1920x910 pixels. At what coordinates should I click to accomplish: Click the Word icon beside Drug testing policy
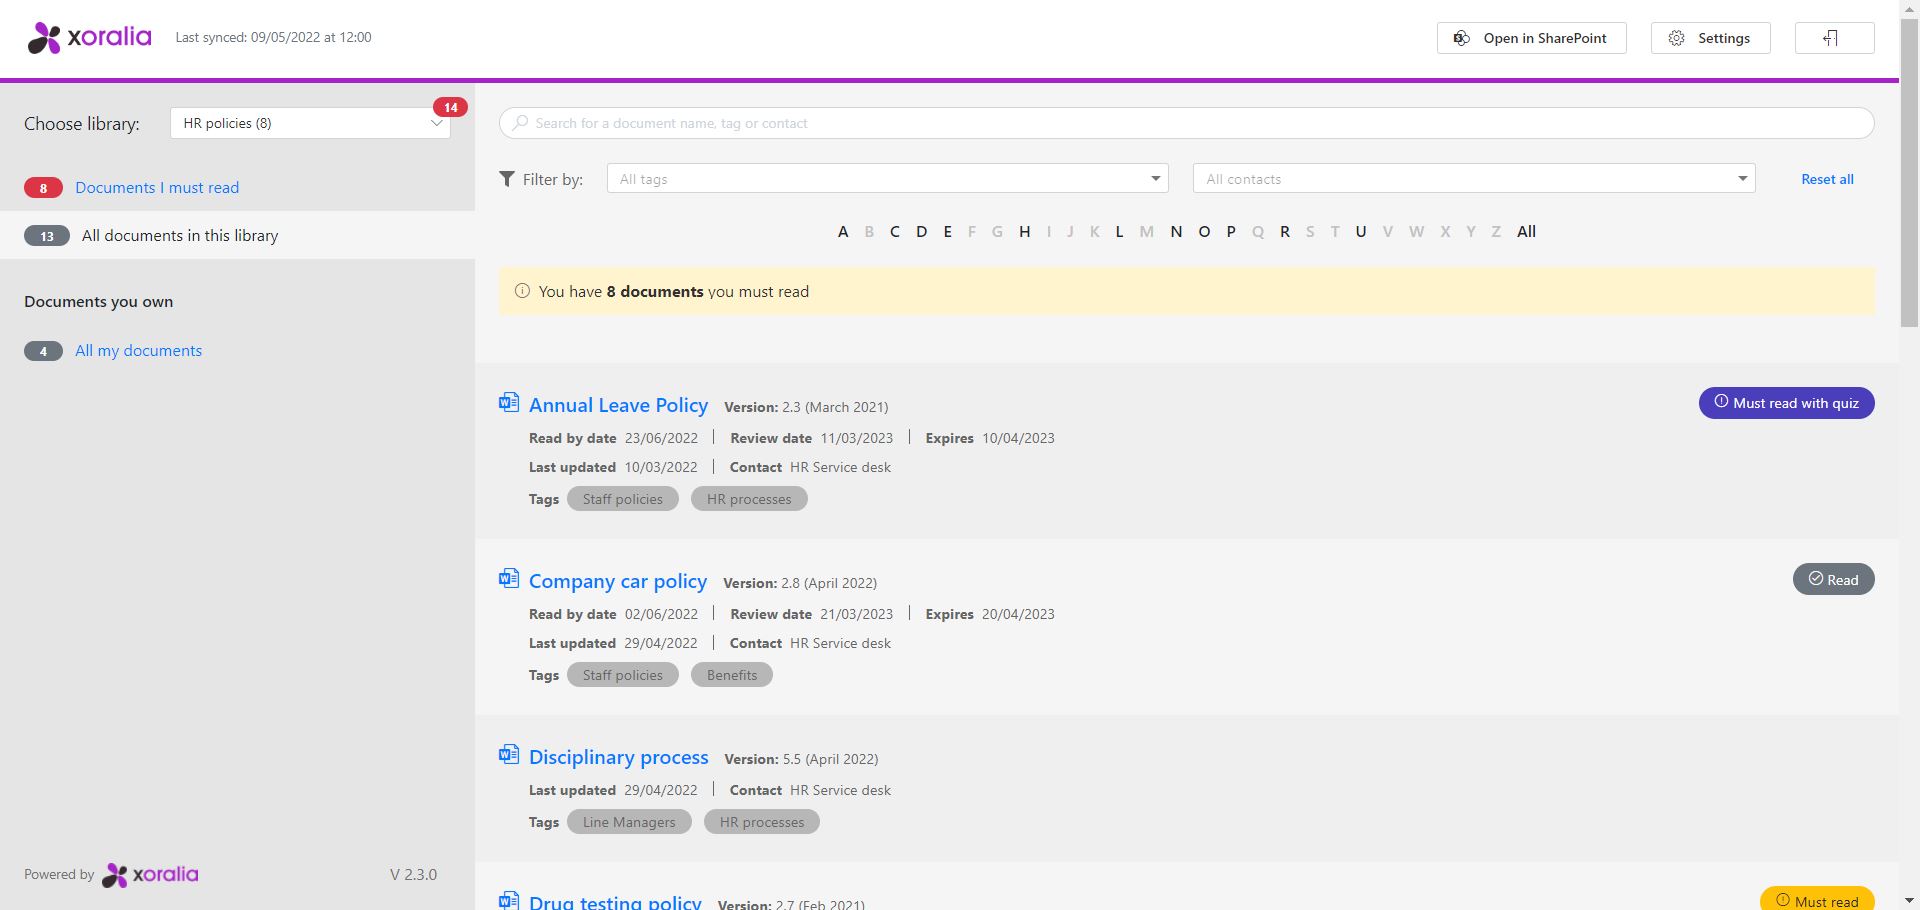(x=509, y=900)
